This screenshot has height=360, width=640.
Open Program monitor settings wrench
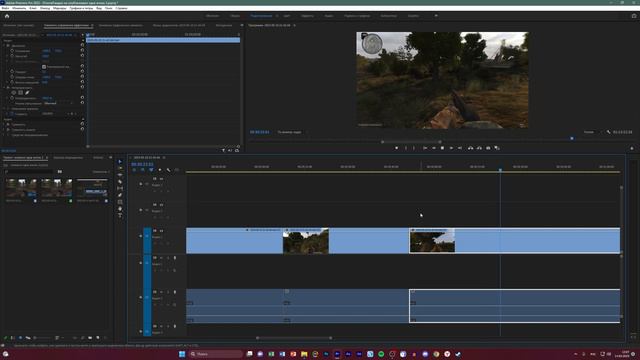[608, 132]
